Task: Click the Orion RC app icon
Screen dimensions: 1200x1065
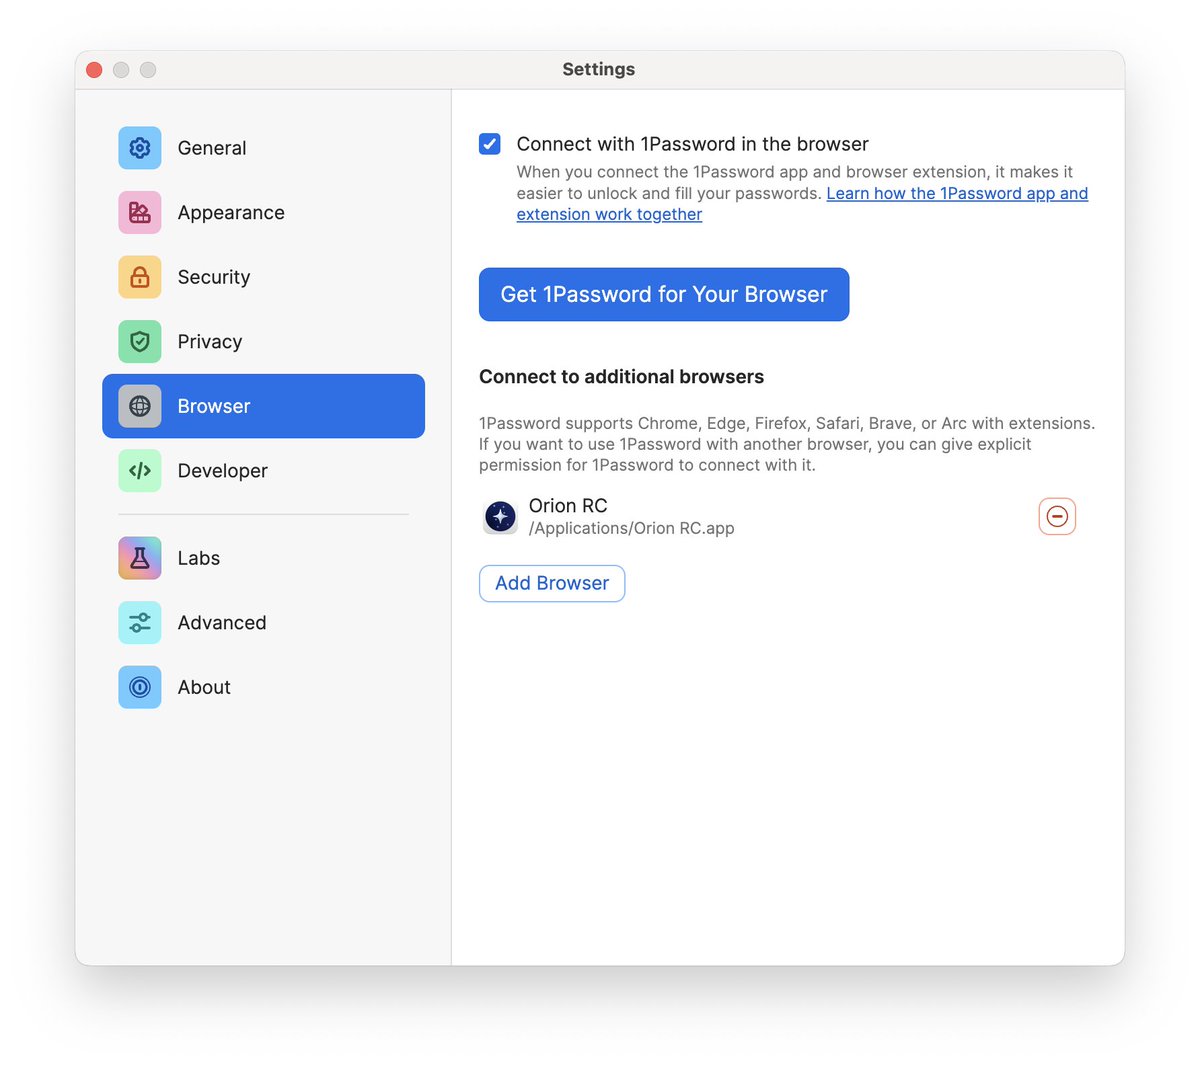Action: pyautogui.click(x=500, y=517)
